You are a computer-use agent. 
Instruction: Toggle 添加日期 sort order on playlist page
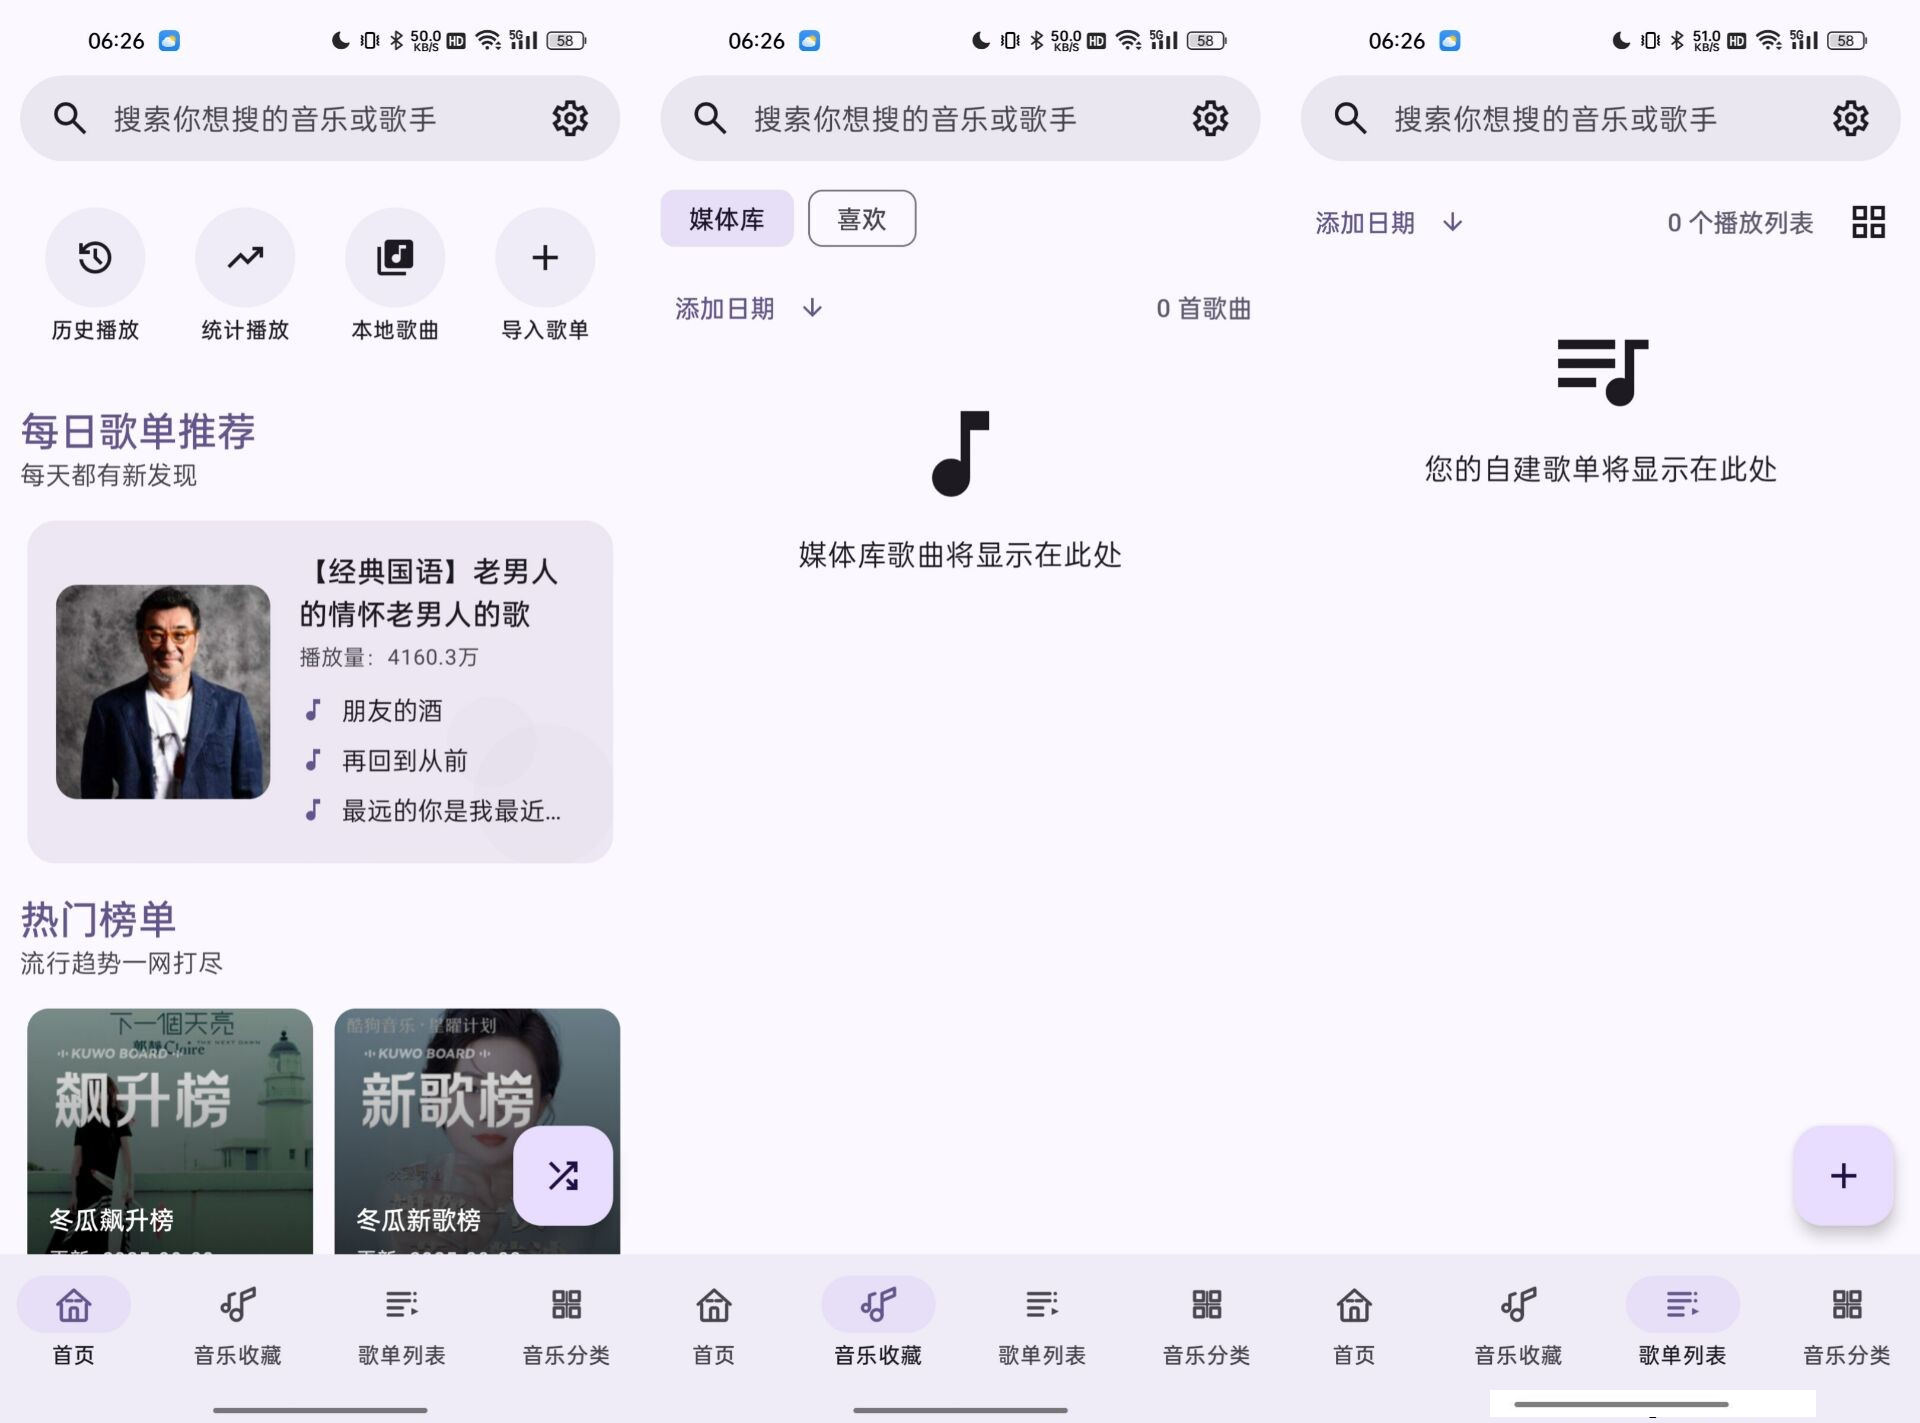point(1386,222)
